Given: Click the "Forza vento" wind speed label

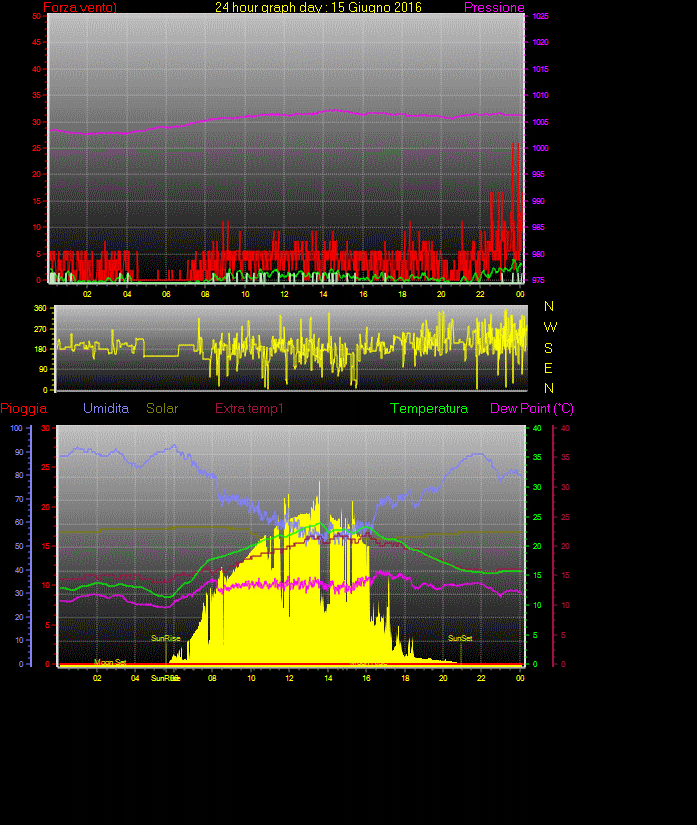Looking at the screenshot, I should tap(80, 8).
